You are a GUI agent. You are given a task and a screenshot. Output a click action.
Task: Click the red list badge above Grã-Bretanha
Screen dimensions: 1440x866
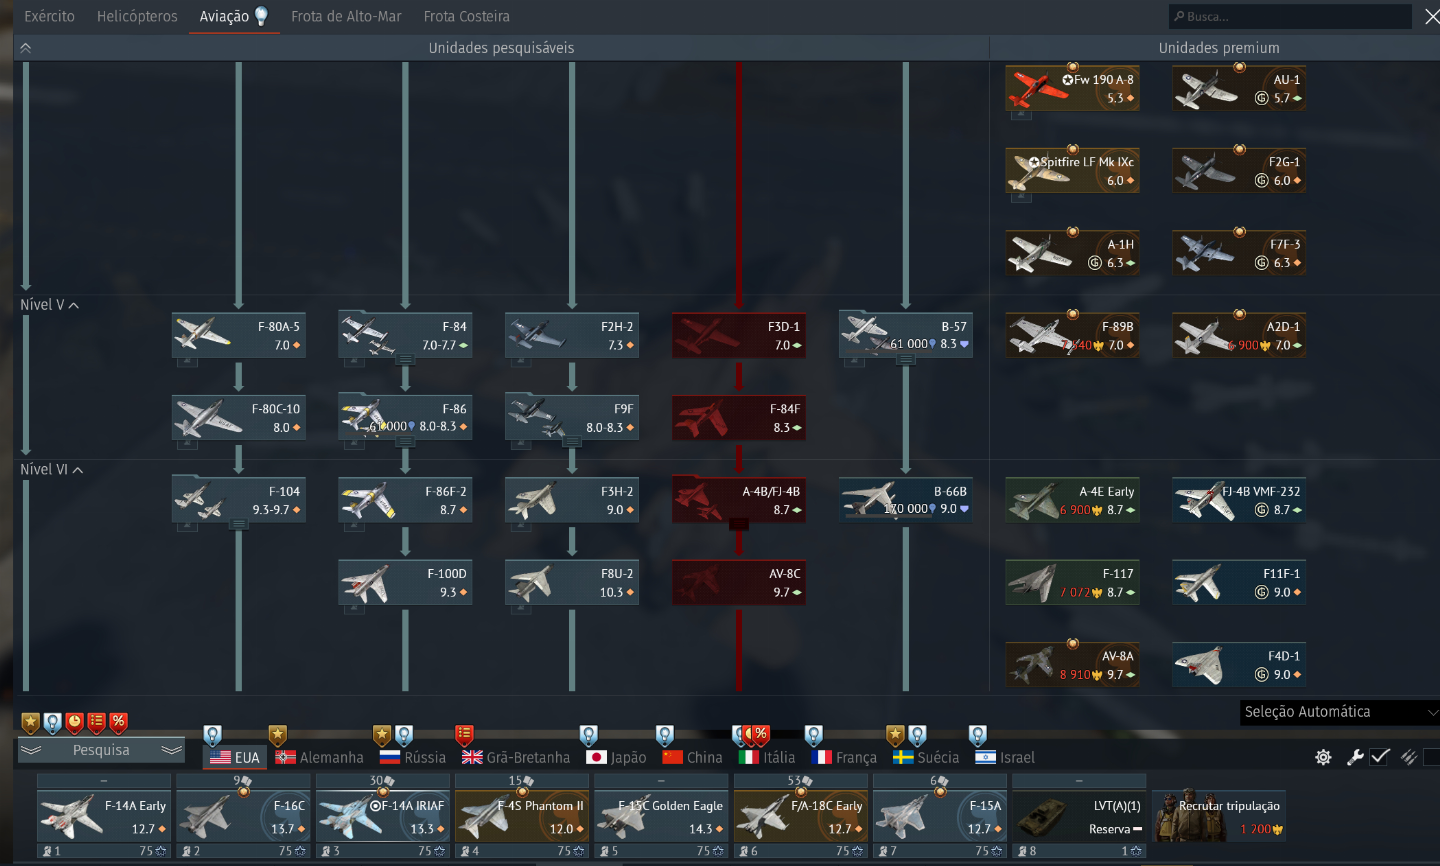click(464, 736)
